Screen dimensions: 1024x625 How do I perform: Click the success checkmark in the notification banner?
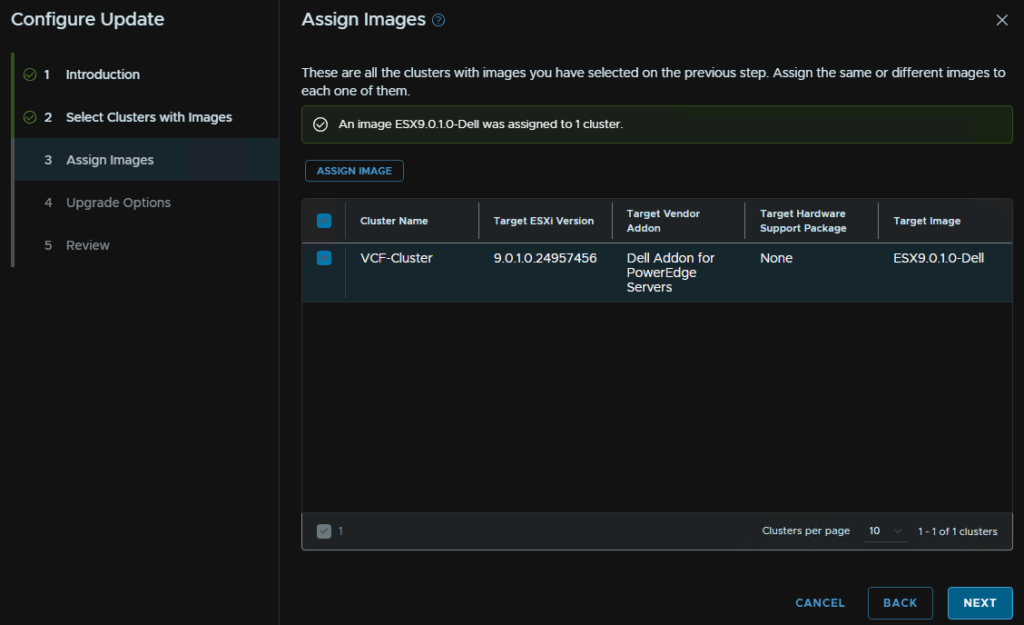coord(320,125)
